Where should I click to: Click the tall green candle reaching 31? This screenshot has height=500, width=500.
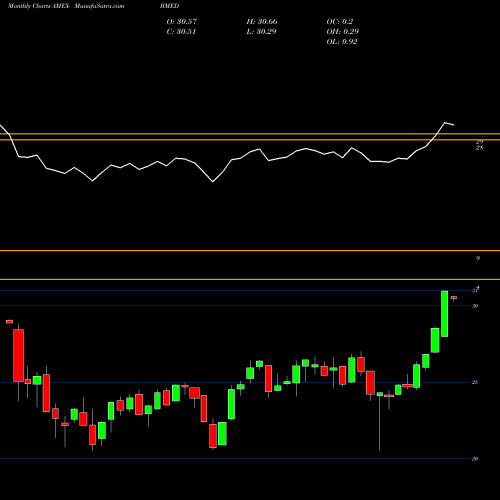point(444,314)
